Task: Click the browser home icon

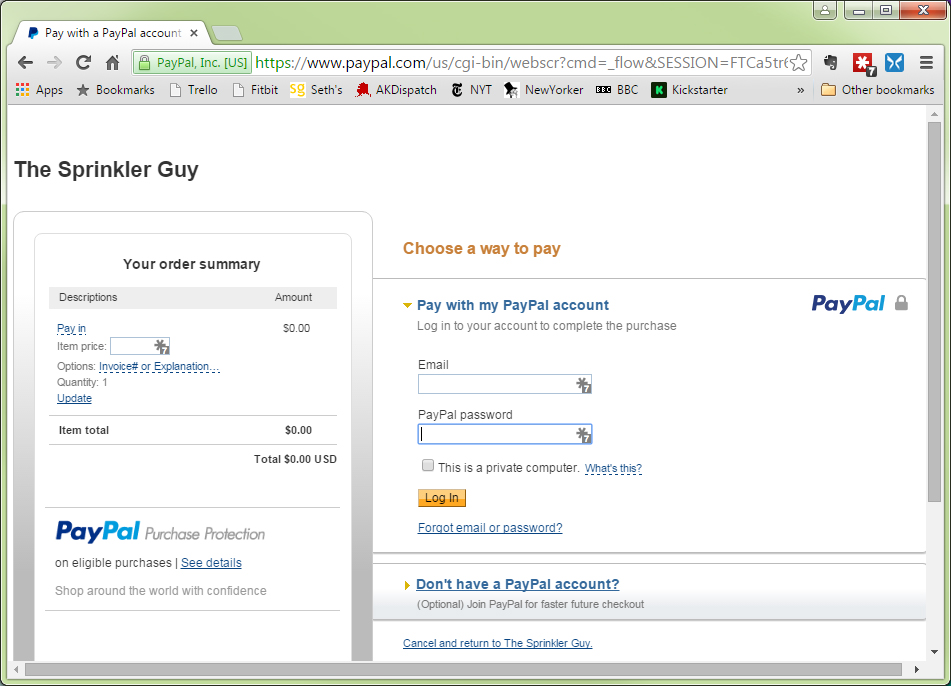Action: coord(113,62)
